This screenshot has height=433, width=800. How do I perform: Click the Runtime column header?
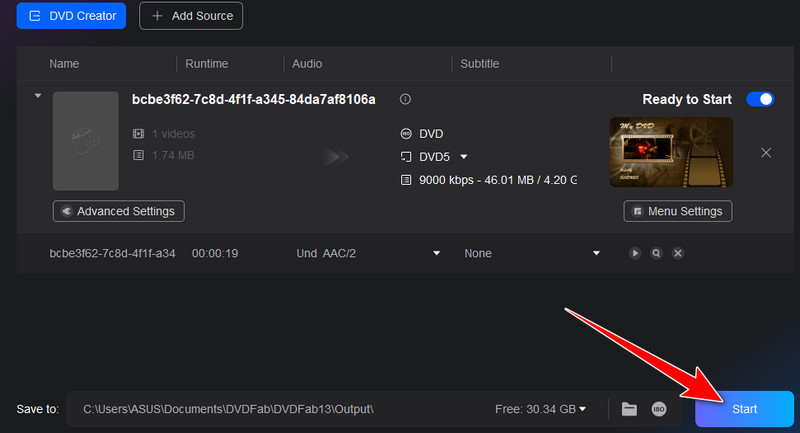click(207, 64)
